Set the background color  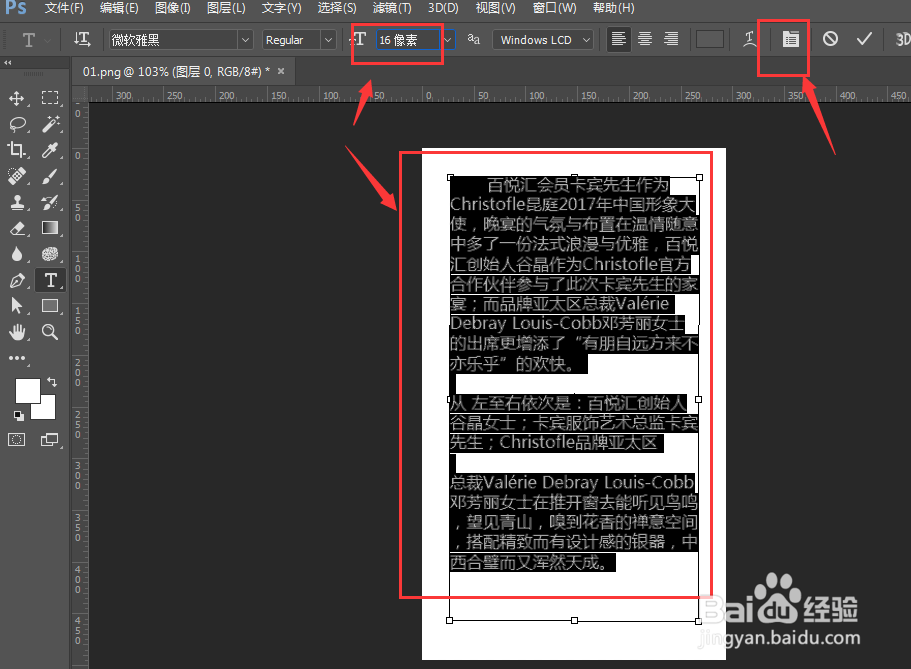46,410
